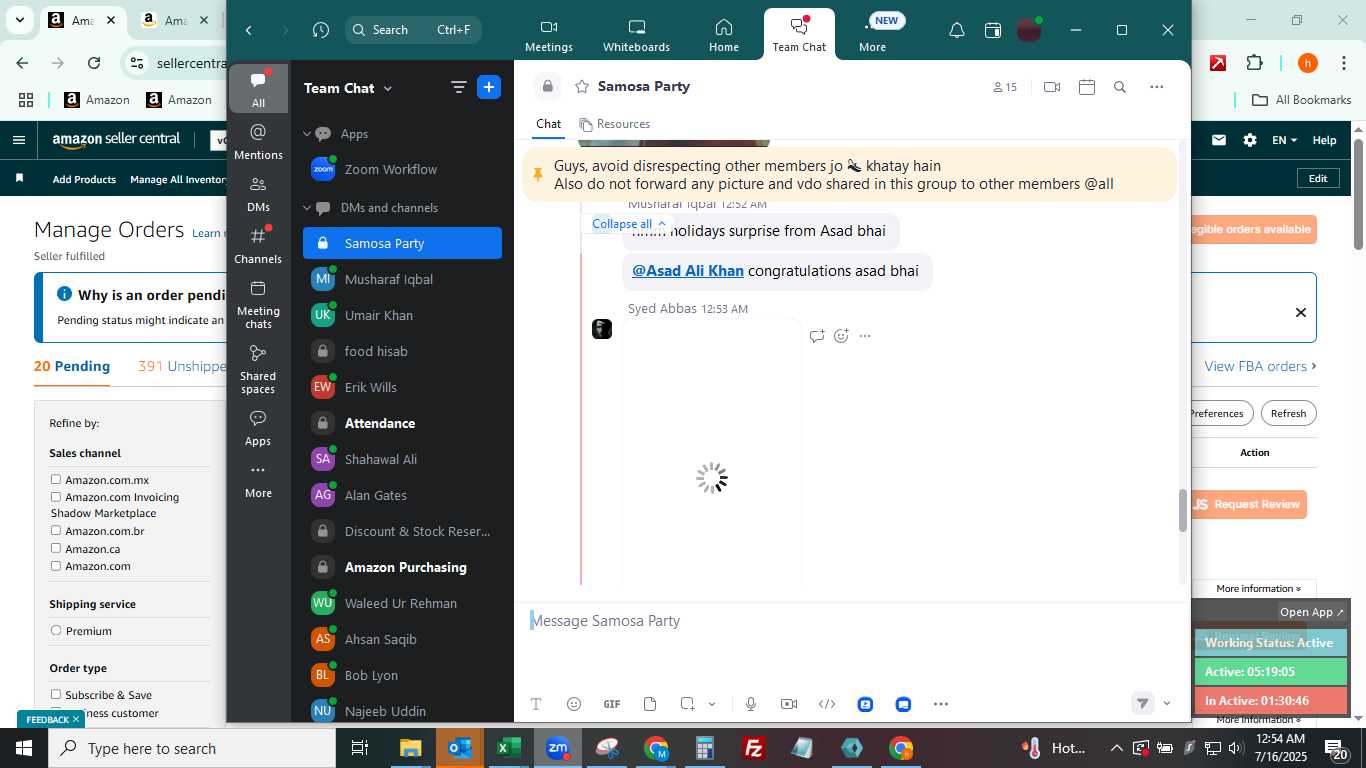Viewport: 1366px width, 768px height.
Task: Open emoji picker in message composer
Action: point(574,704)
